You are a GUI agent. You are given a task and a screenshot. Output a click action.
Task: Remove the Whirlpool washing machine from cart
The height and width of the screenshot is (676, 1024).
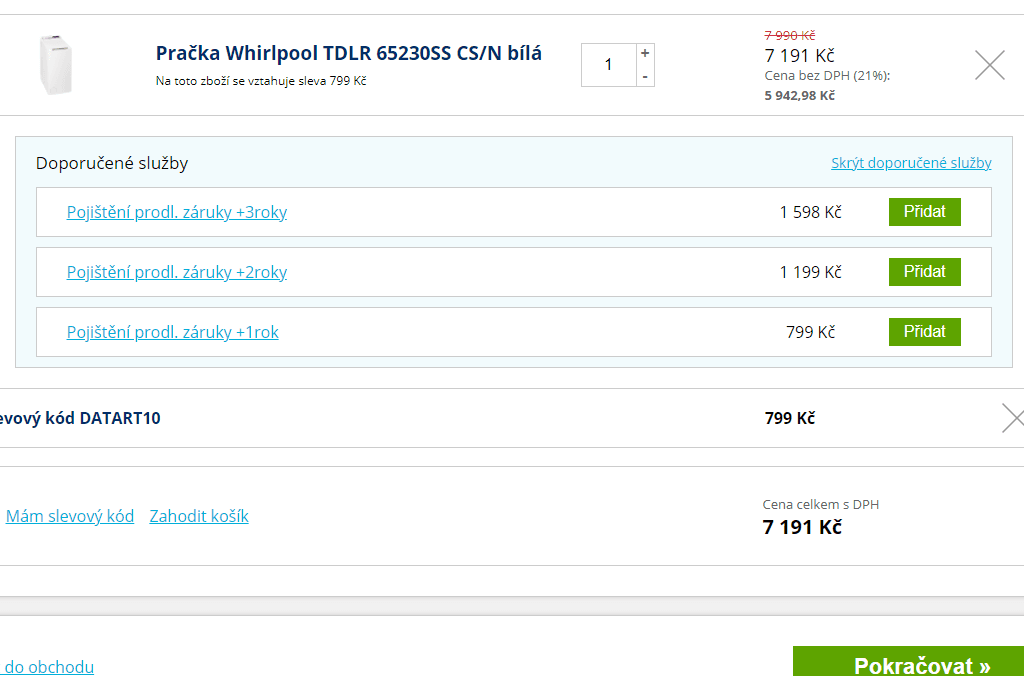point(989,65)
